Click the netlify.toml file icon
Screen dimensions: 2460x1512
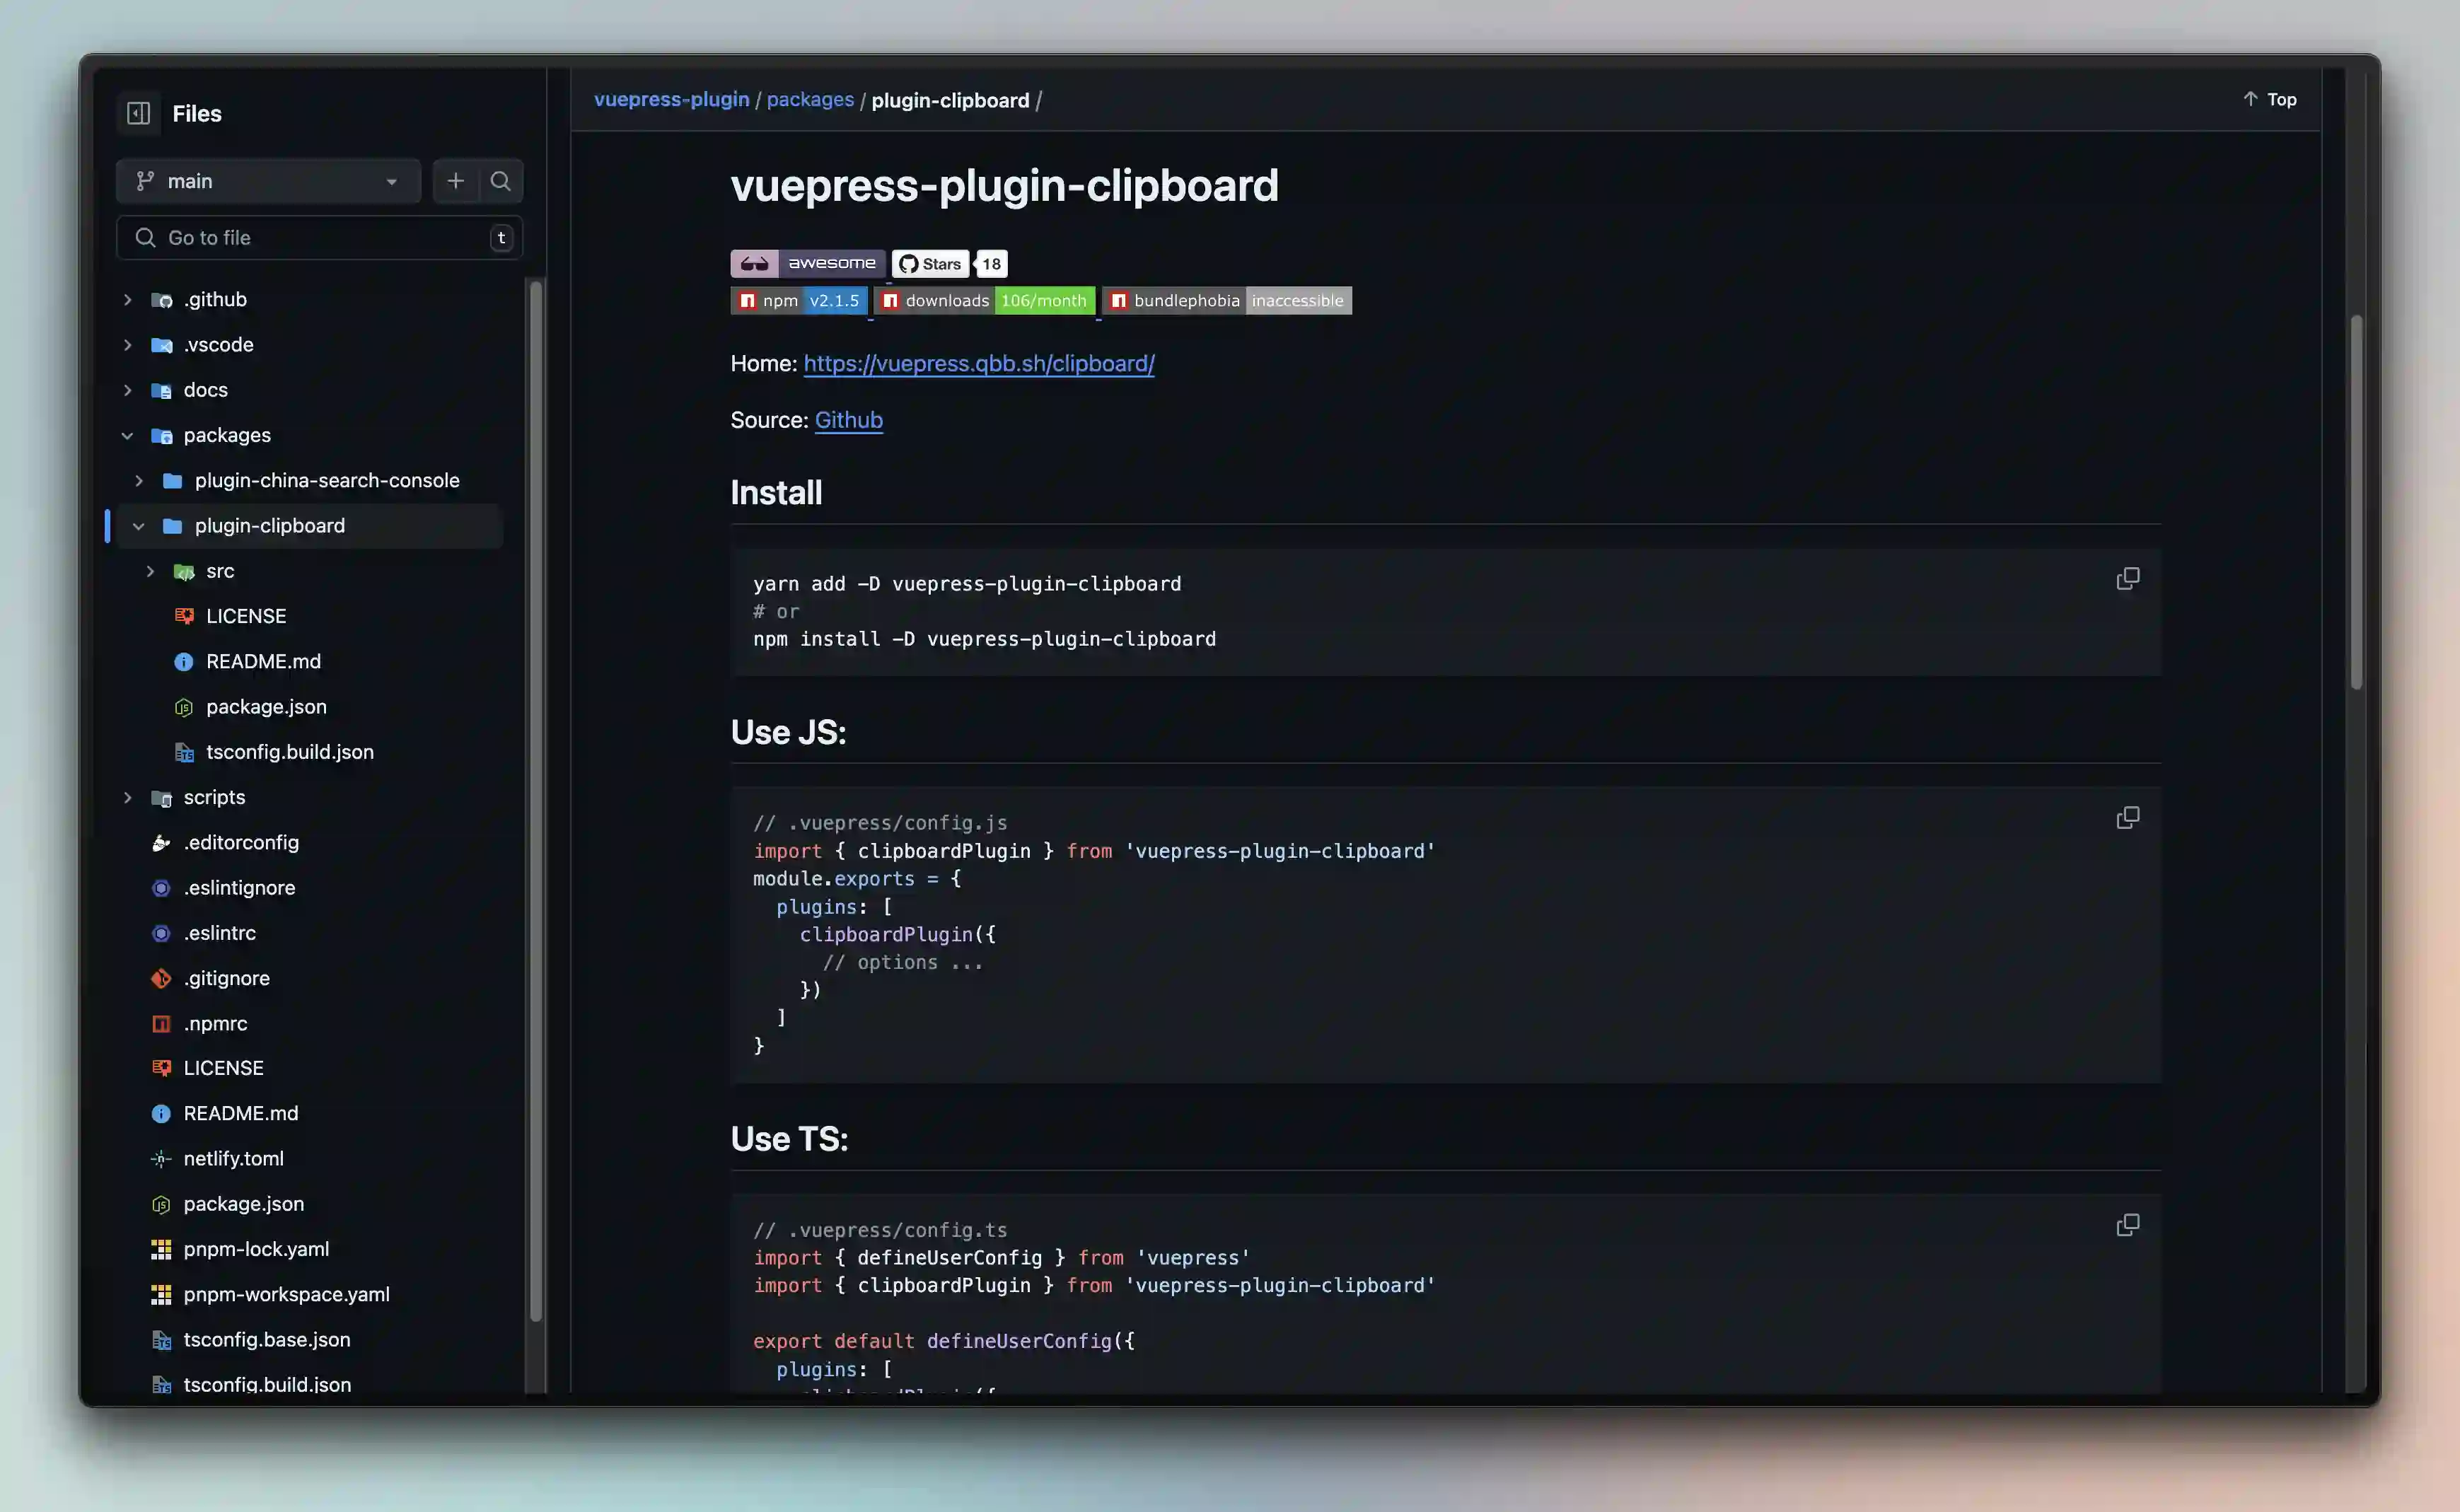point(161,1159)
